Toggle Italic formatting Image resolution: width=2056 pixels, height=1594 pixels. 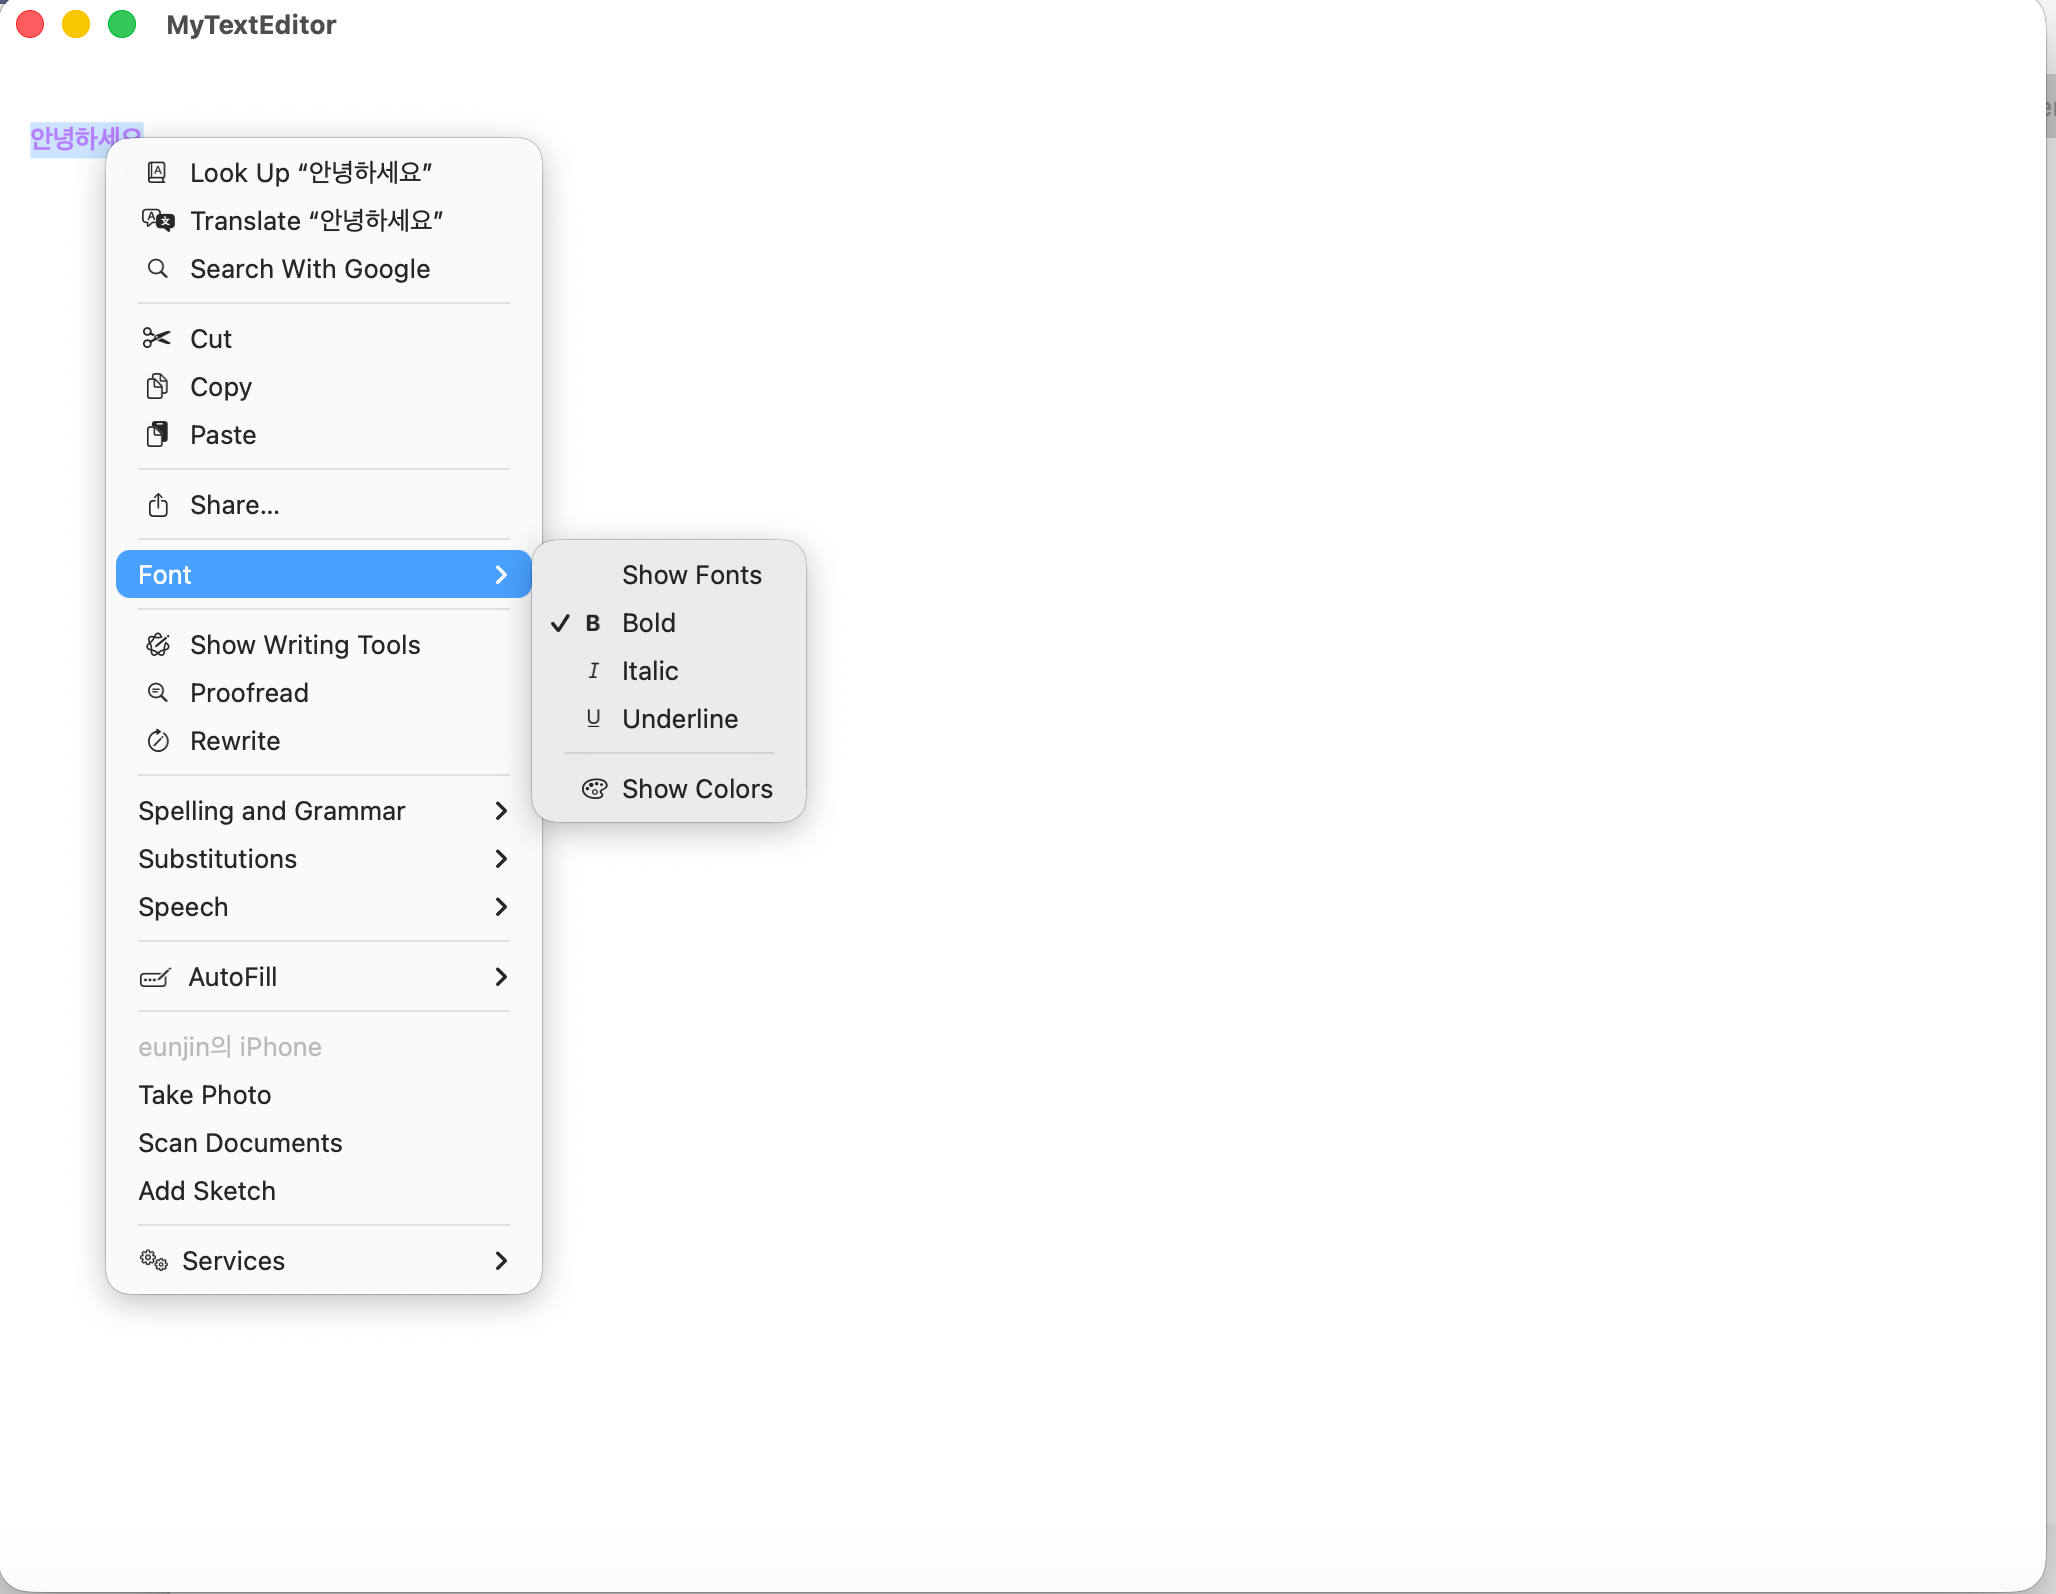click(x=649, y=671)
